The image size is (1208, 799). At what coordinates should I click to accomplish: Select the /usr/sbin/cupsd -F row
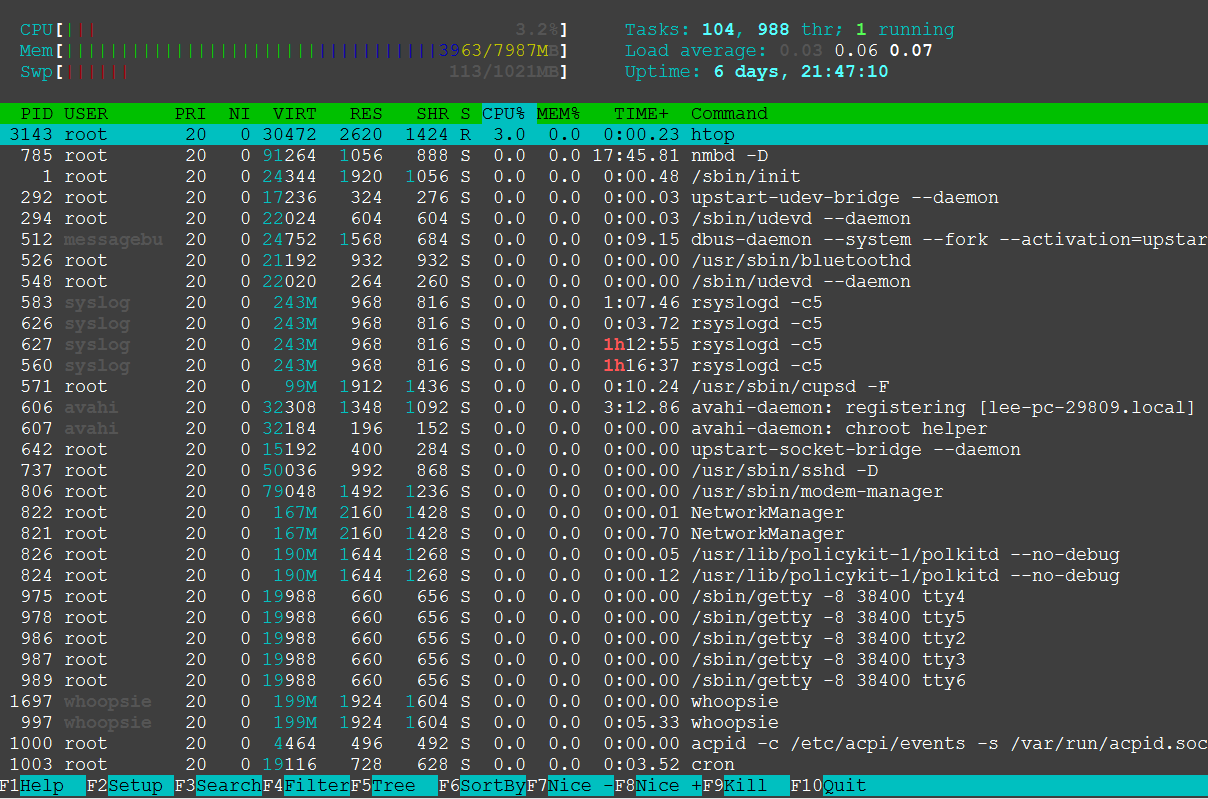[604, 387]
